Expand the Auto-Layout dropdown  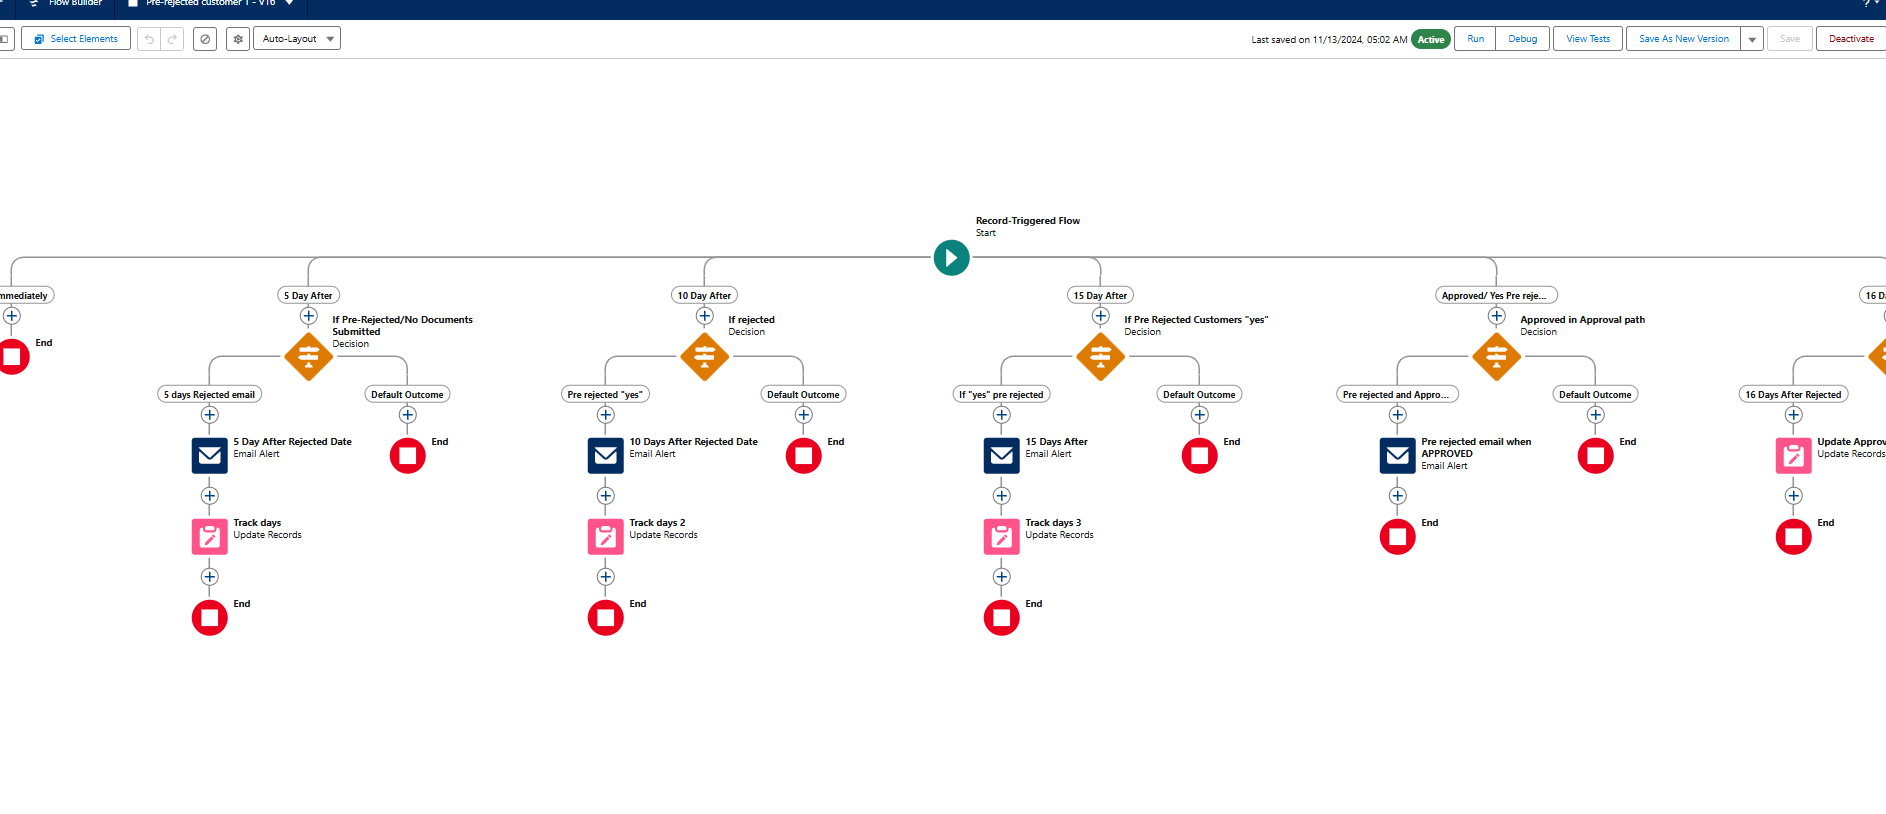(x=297, y=39)
